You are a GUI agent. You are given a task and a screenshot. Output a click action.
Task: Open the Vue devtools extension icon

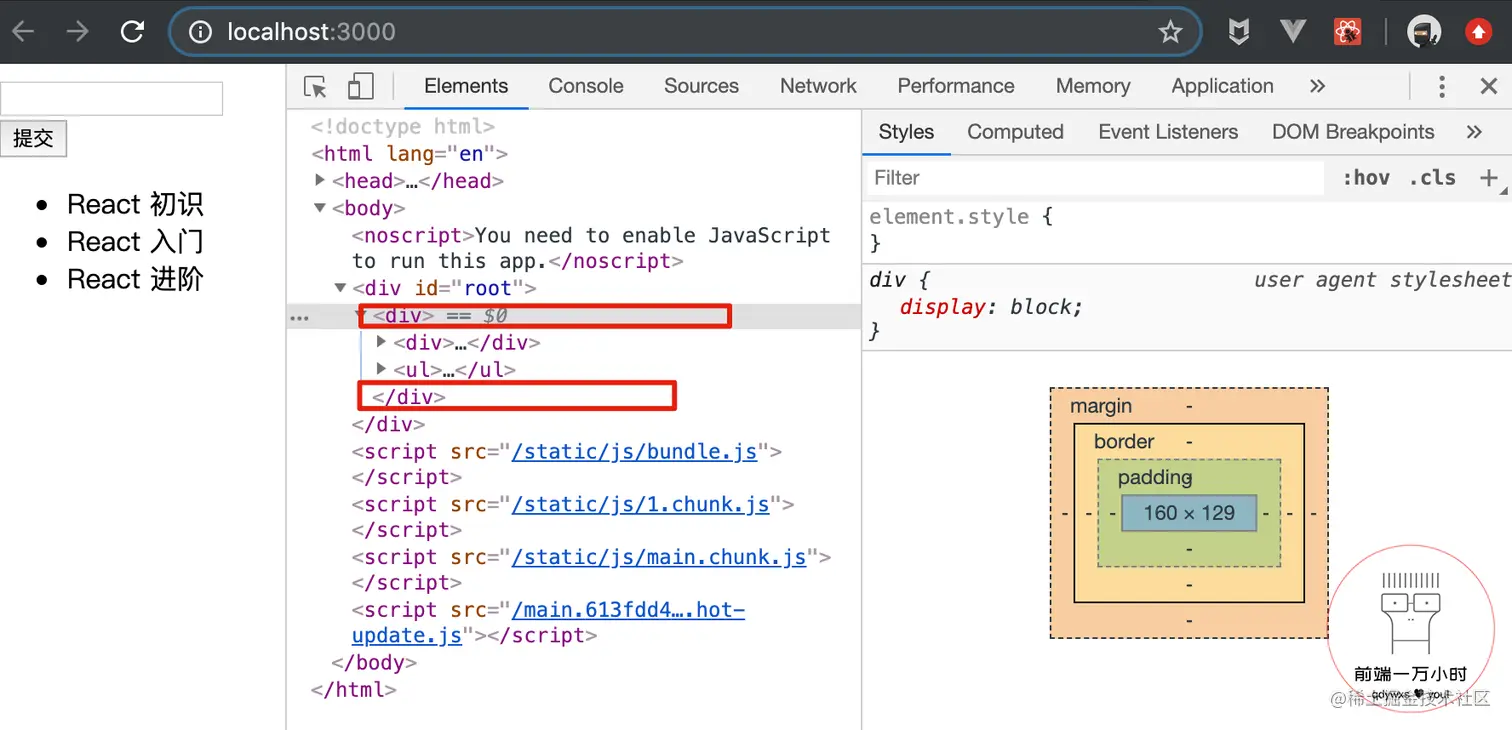point(1293,32)
